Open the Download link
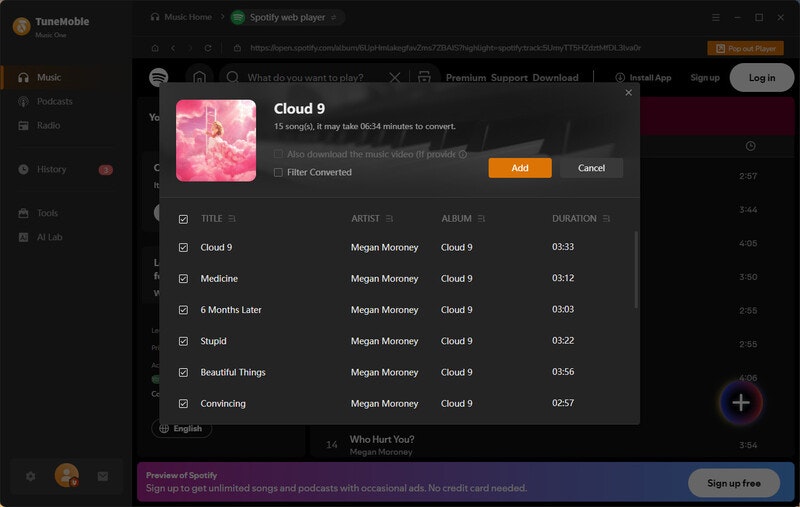 tap(556, 78)
